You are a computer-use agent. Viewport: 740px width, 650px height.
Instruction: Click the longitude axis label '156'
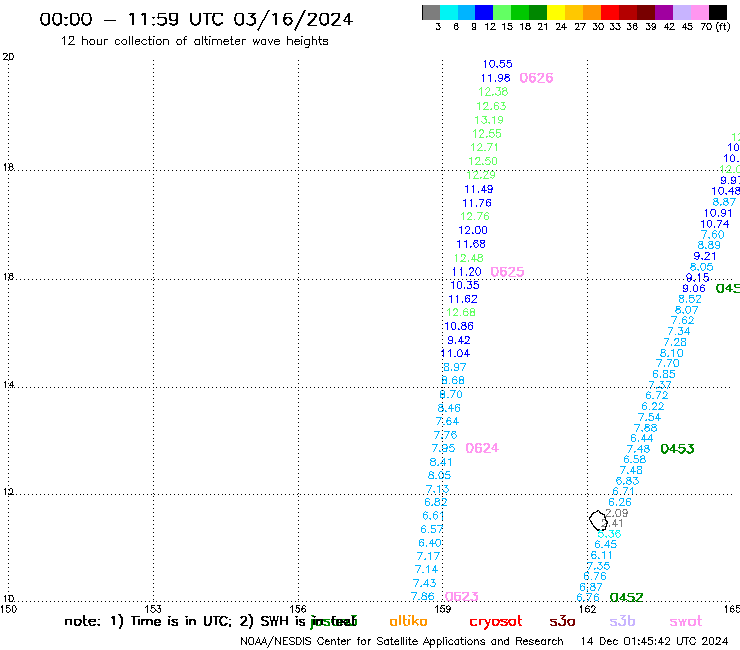pos(298,609)
